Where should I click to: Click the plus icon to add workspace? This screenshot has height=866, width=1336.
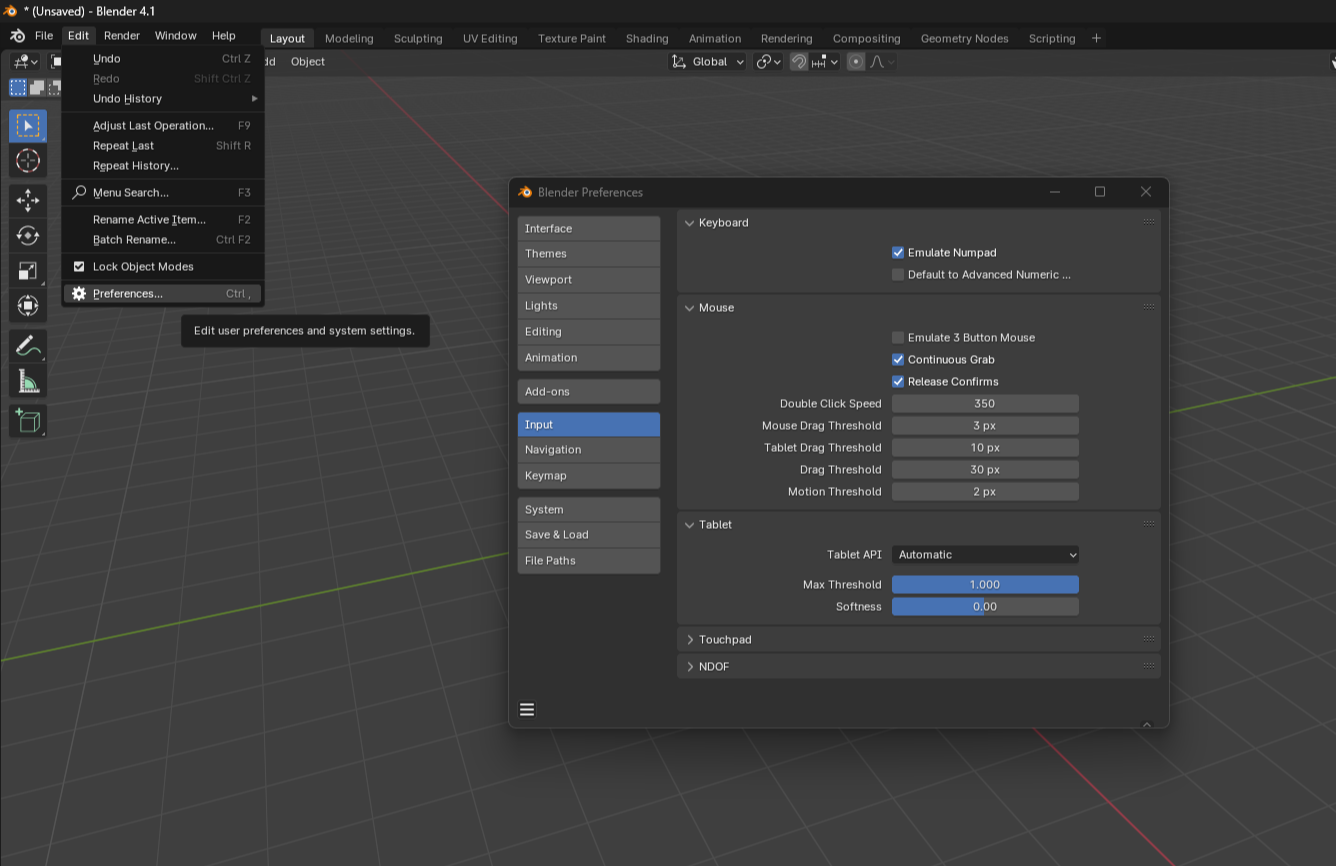1097,38
